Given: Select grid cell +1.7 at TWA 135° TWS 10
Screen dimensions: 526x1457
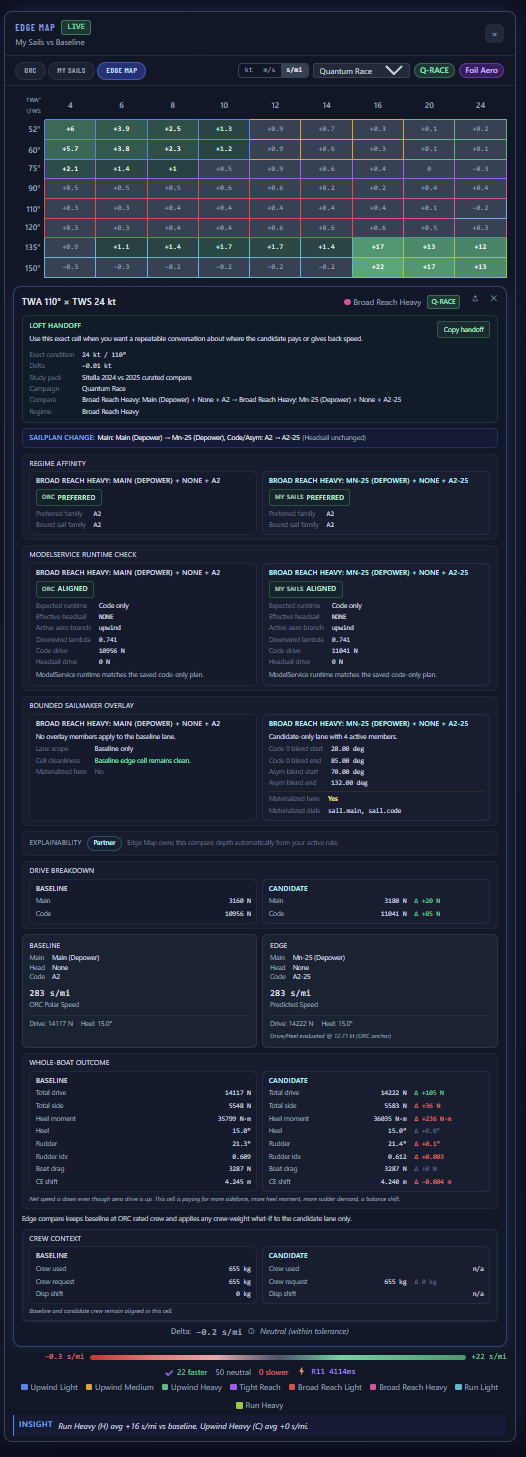Looking at the screenshot, I should point(224,246).
